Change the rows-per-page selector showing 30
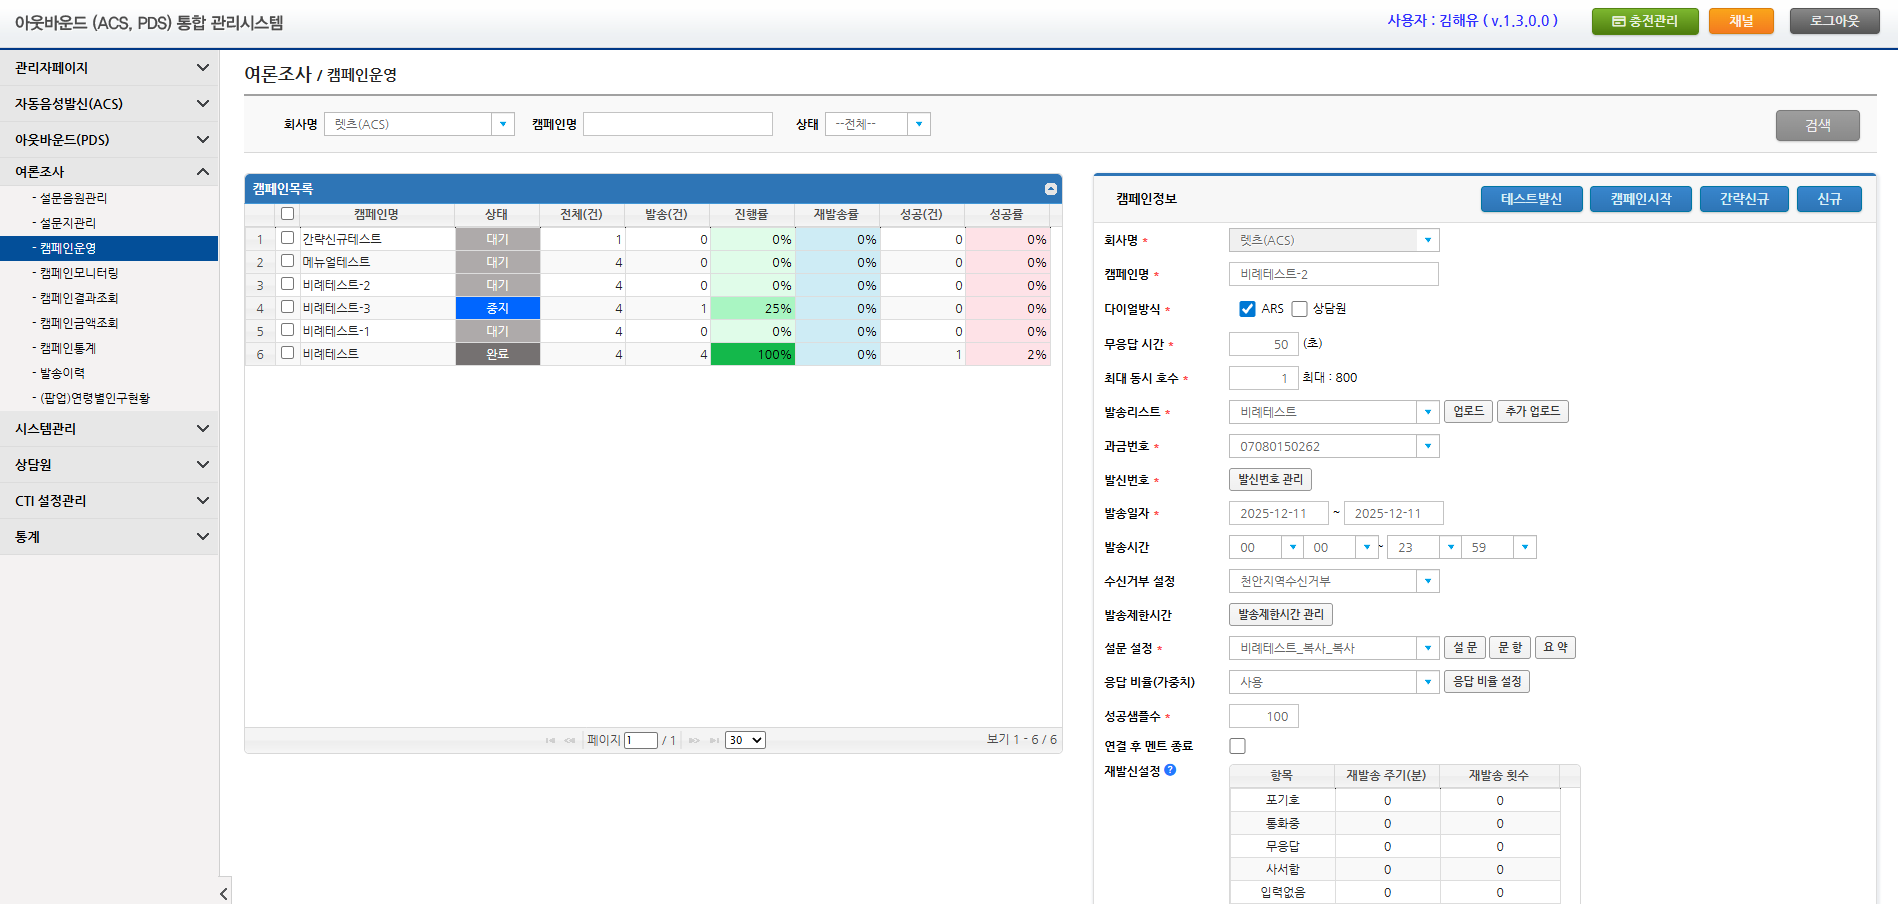This screenshot has height=904, width=1898. pyautogui.click(x=746, y=740)
